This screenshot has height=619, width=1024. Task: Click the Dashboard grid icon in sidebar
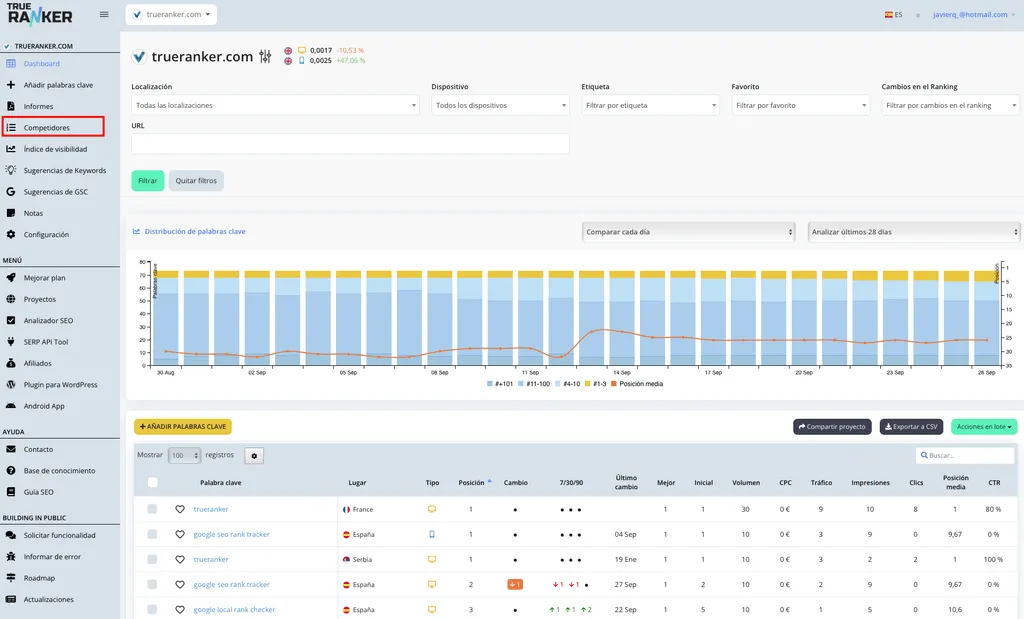[x=10, y=63]
